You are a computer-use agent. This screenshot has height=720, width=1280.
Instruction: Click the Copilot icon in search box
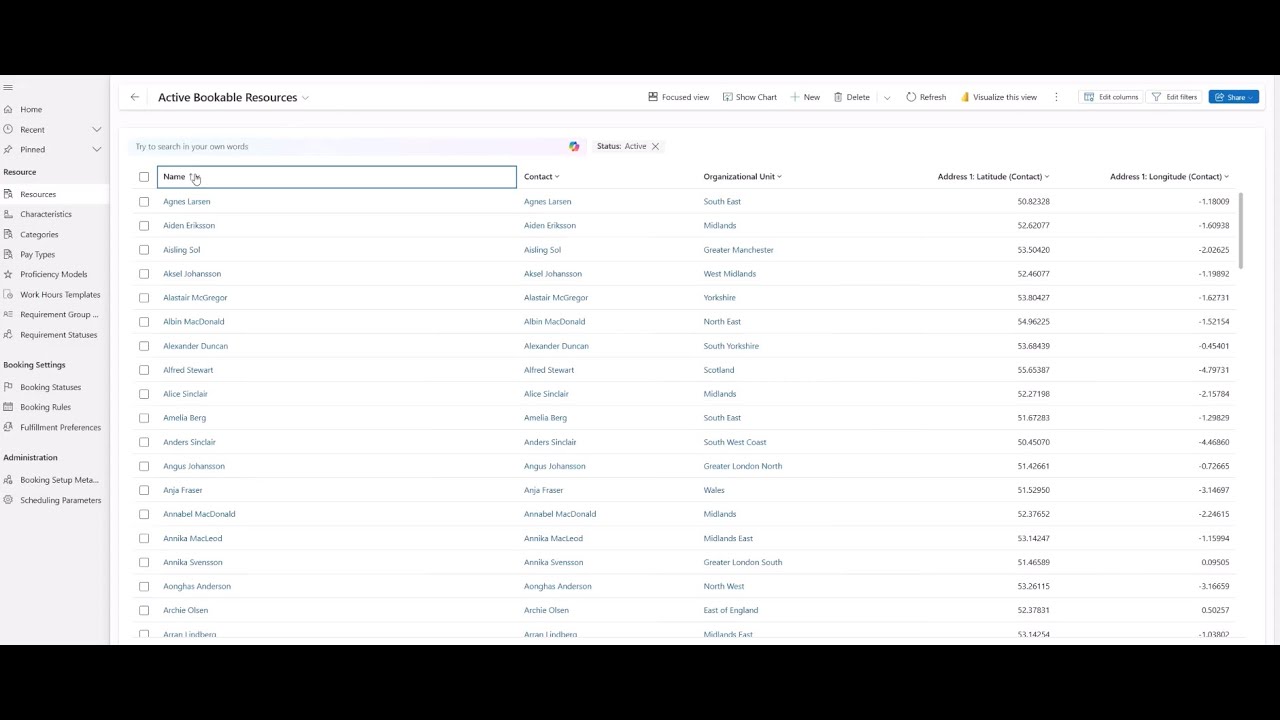574,146
